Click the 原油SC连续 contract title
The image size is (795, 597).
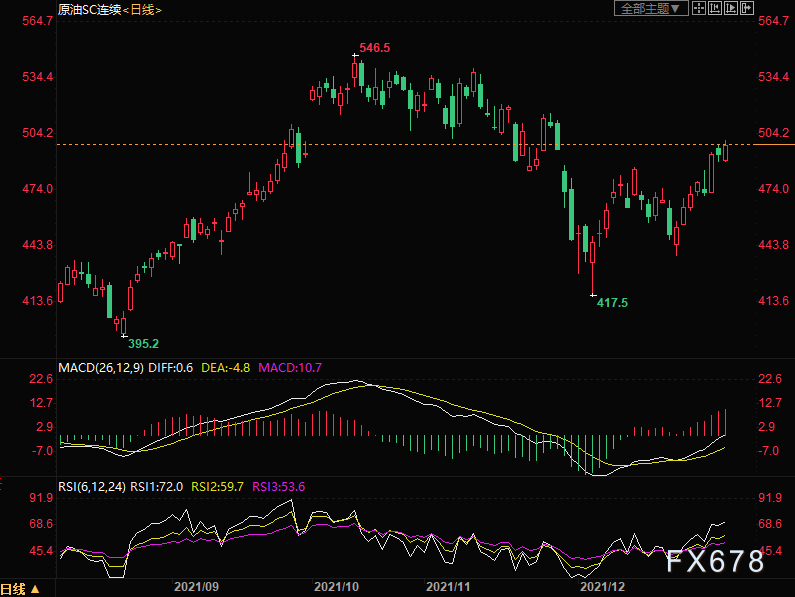[89, 10]
